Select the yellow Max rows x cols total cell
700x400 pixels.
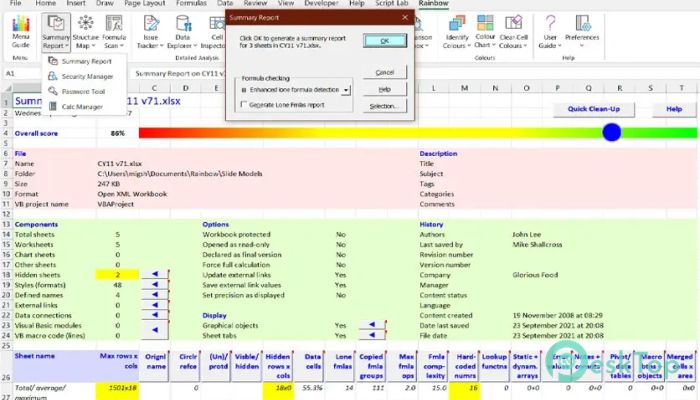coord(117,391)
